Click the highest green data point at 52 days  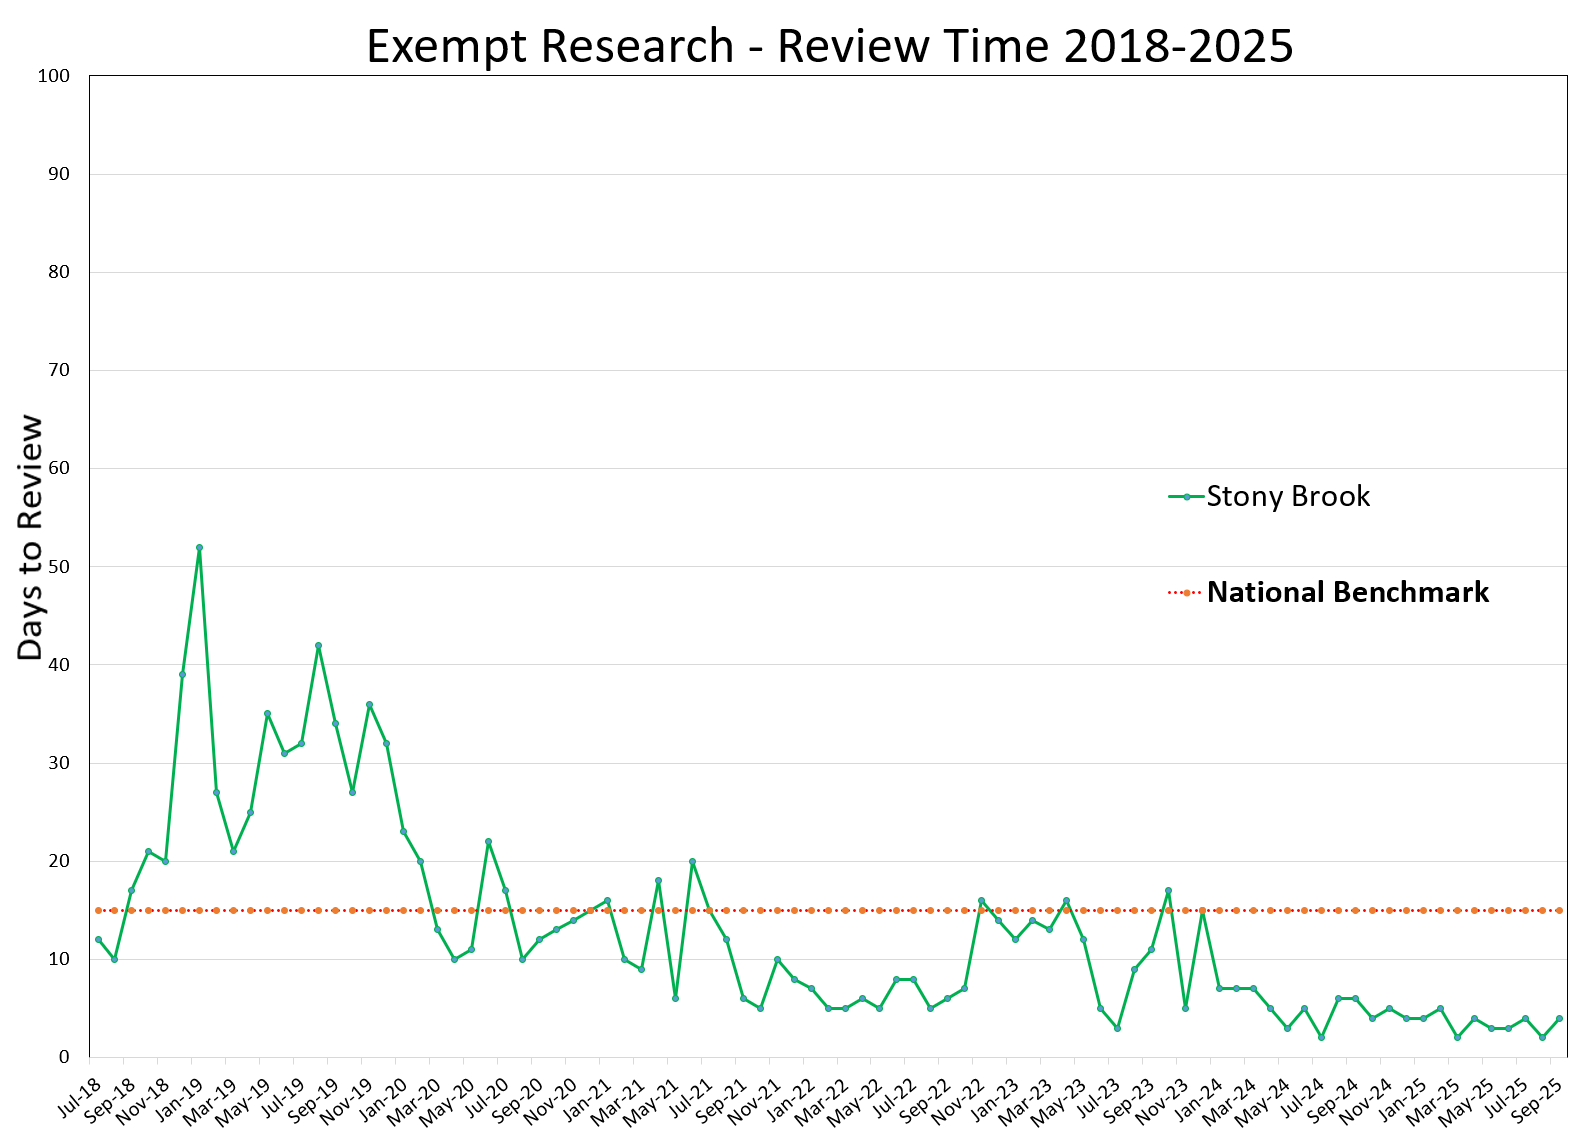[199, 547]
